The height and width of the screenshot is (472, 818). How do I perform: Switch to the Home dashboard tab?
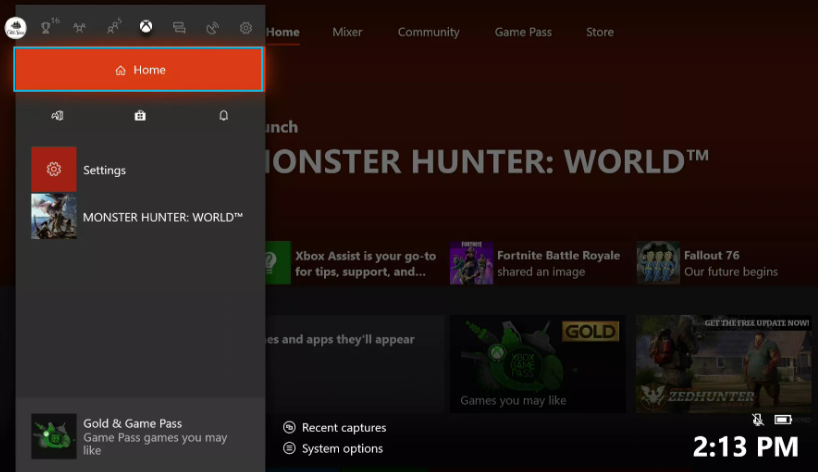283,32
